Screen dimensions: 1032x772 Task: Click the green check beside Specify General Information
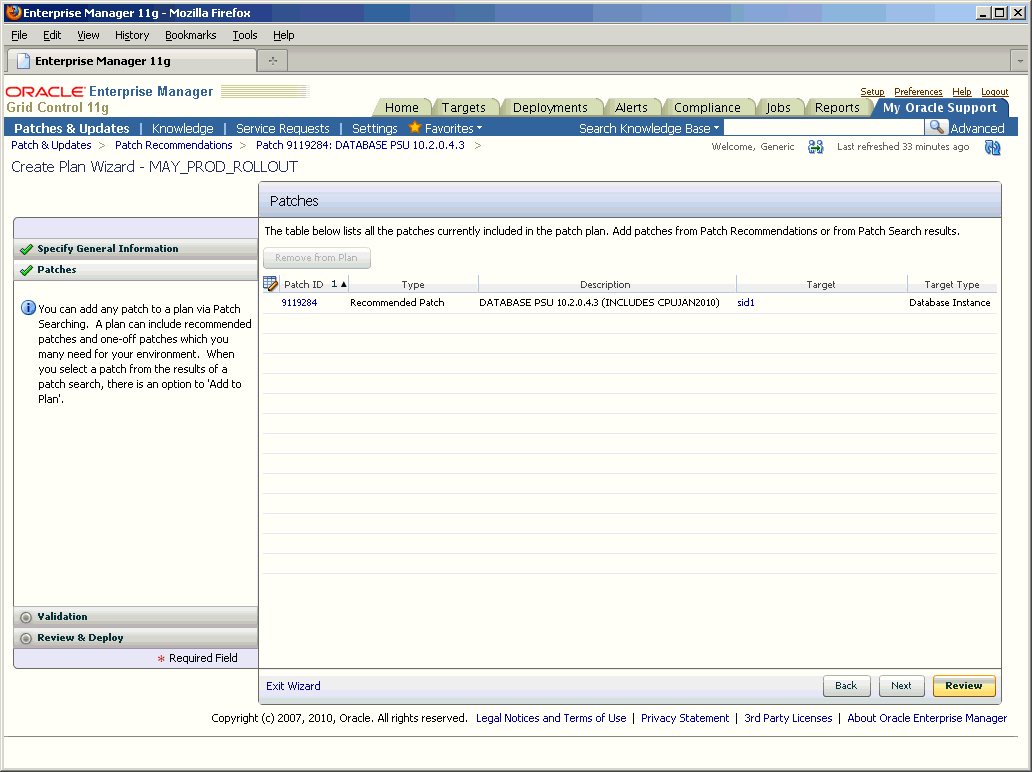[26, 249]
